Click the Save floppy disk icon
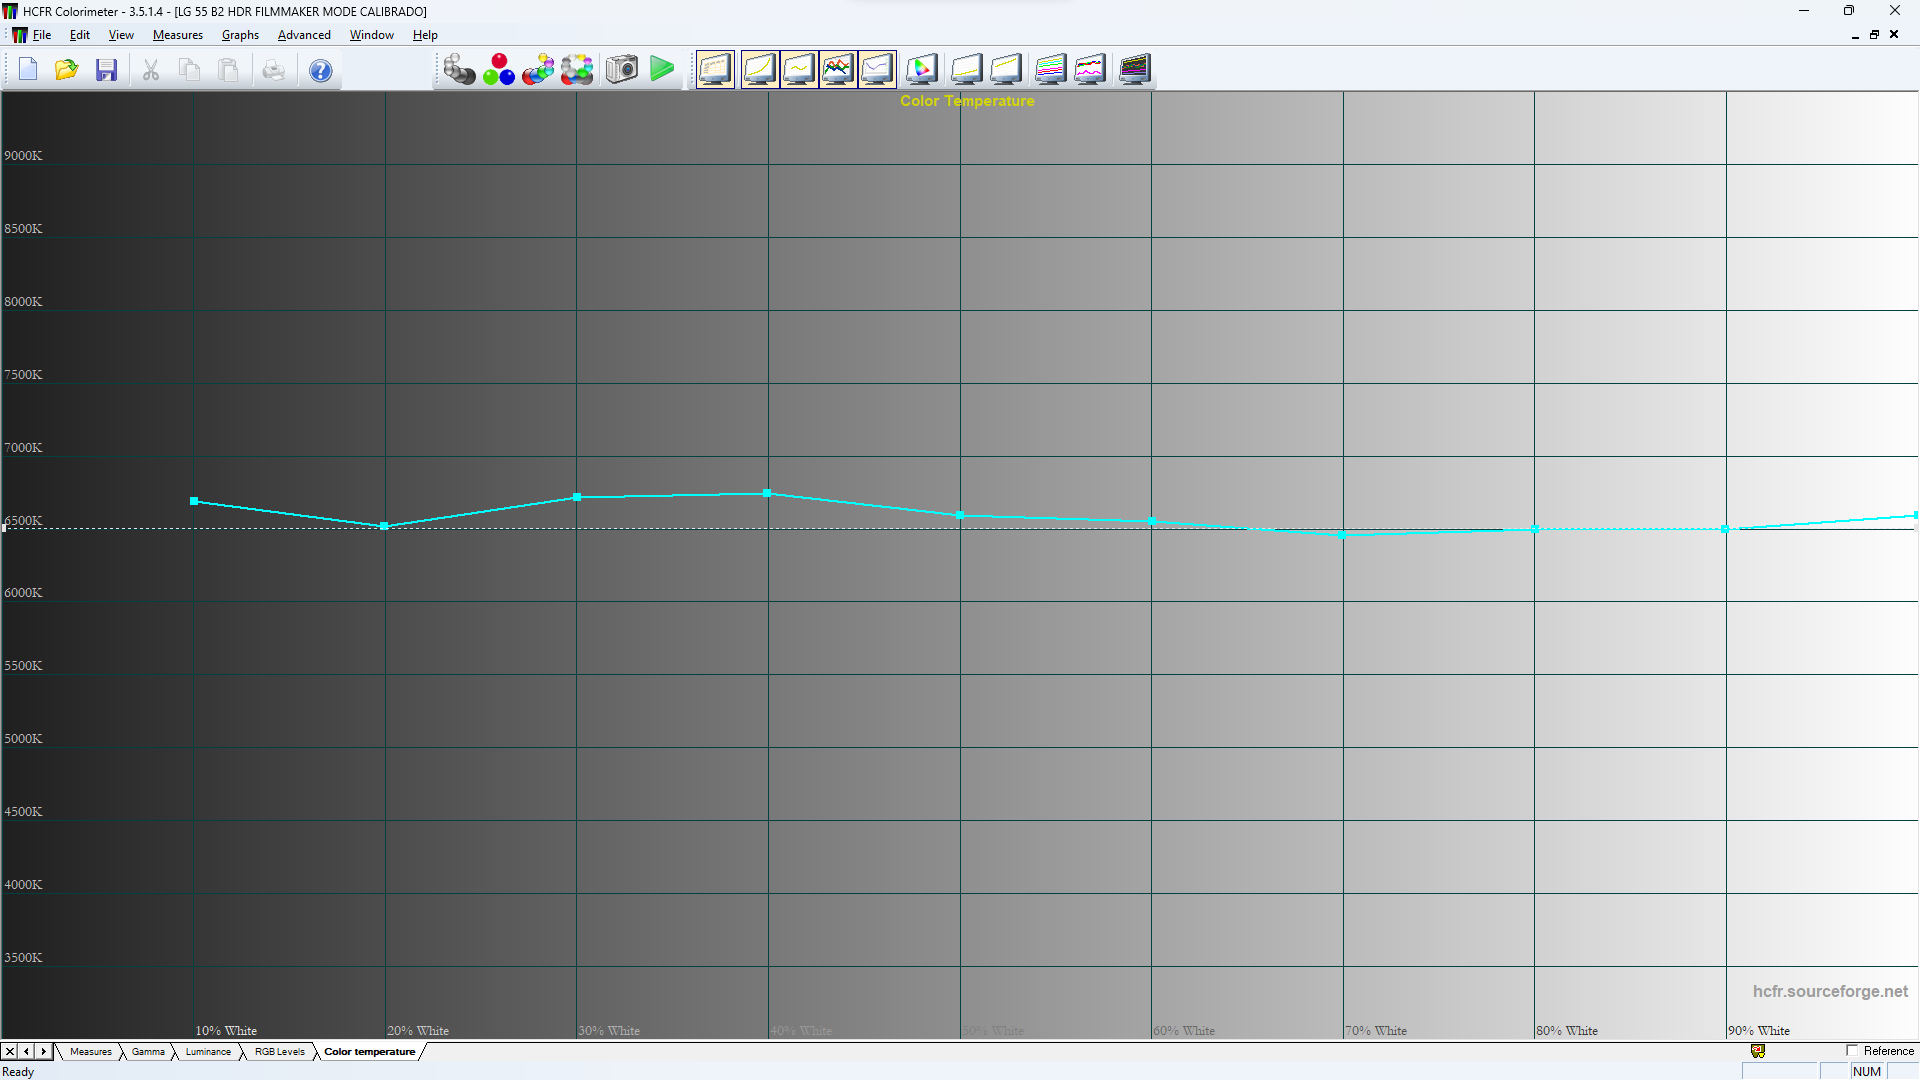1920x1080 pixels. pos(106,70)
